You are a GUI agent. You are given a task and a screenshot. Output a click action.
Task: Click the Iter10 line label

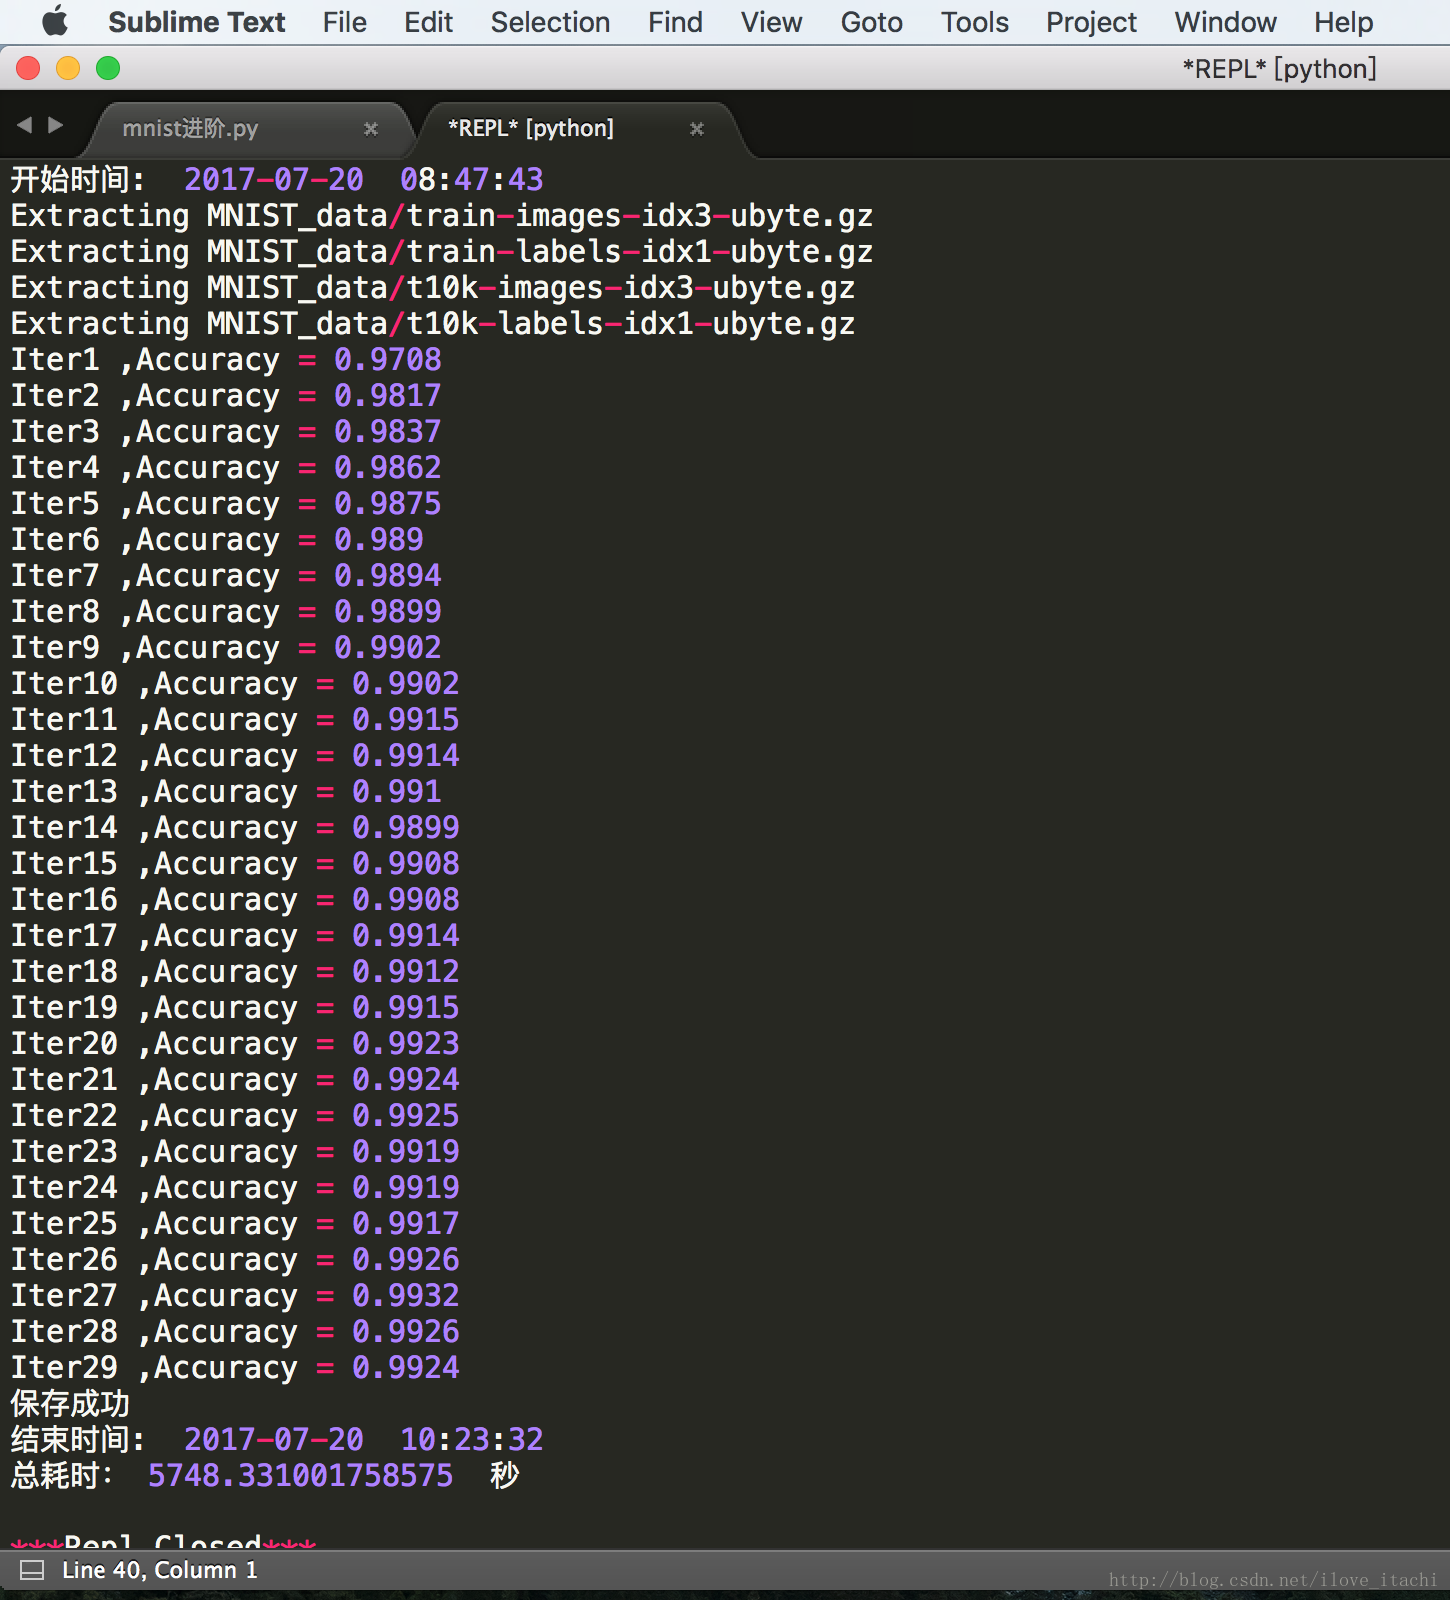64,684
